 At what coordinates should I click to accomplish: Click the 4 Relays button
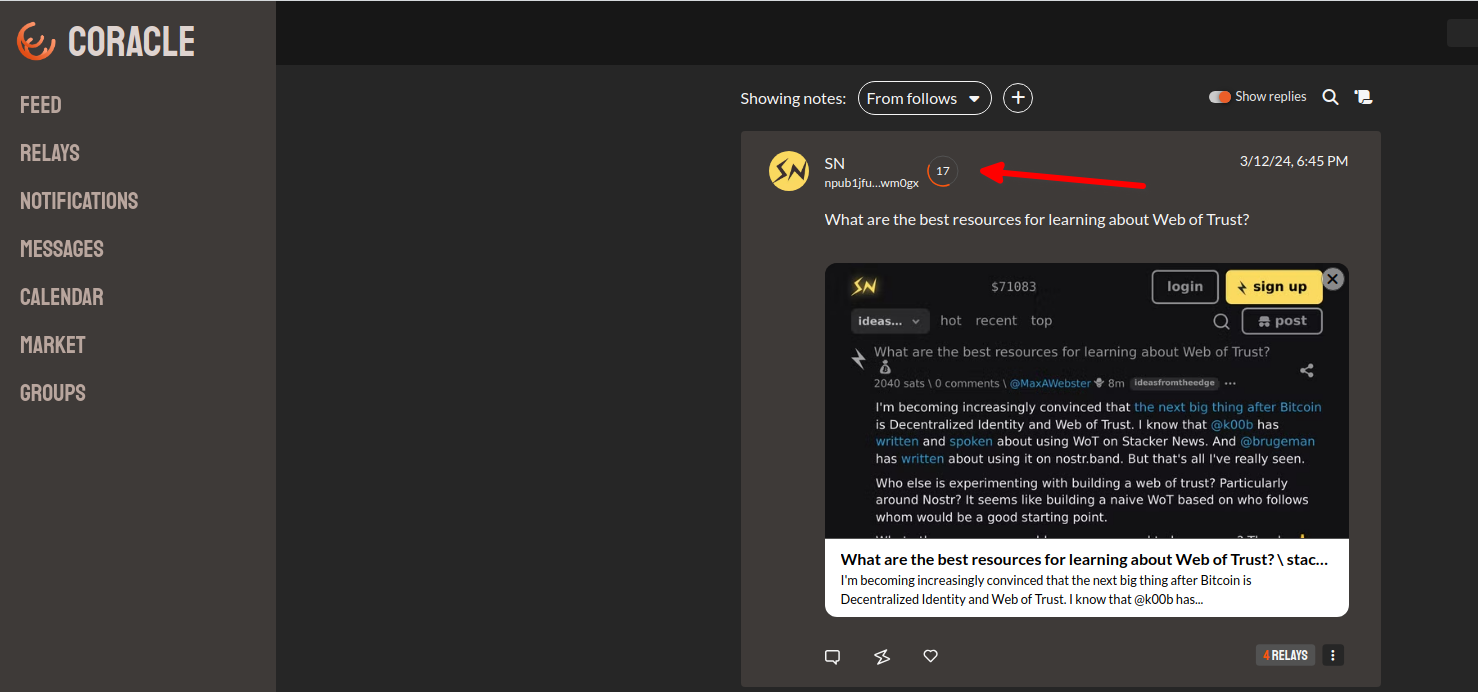click(1285, 655)
